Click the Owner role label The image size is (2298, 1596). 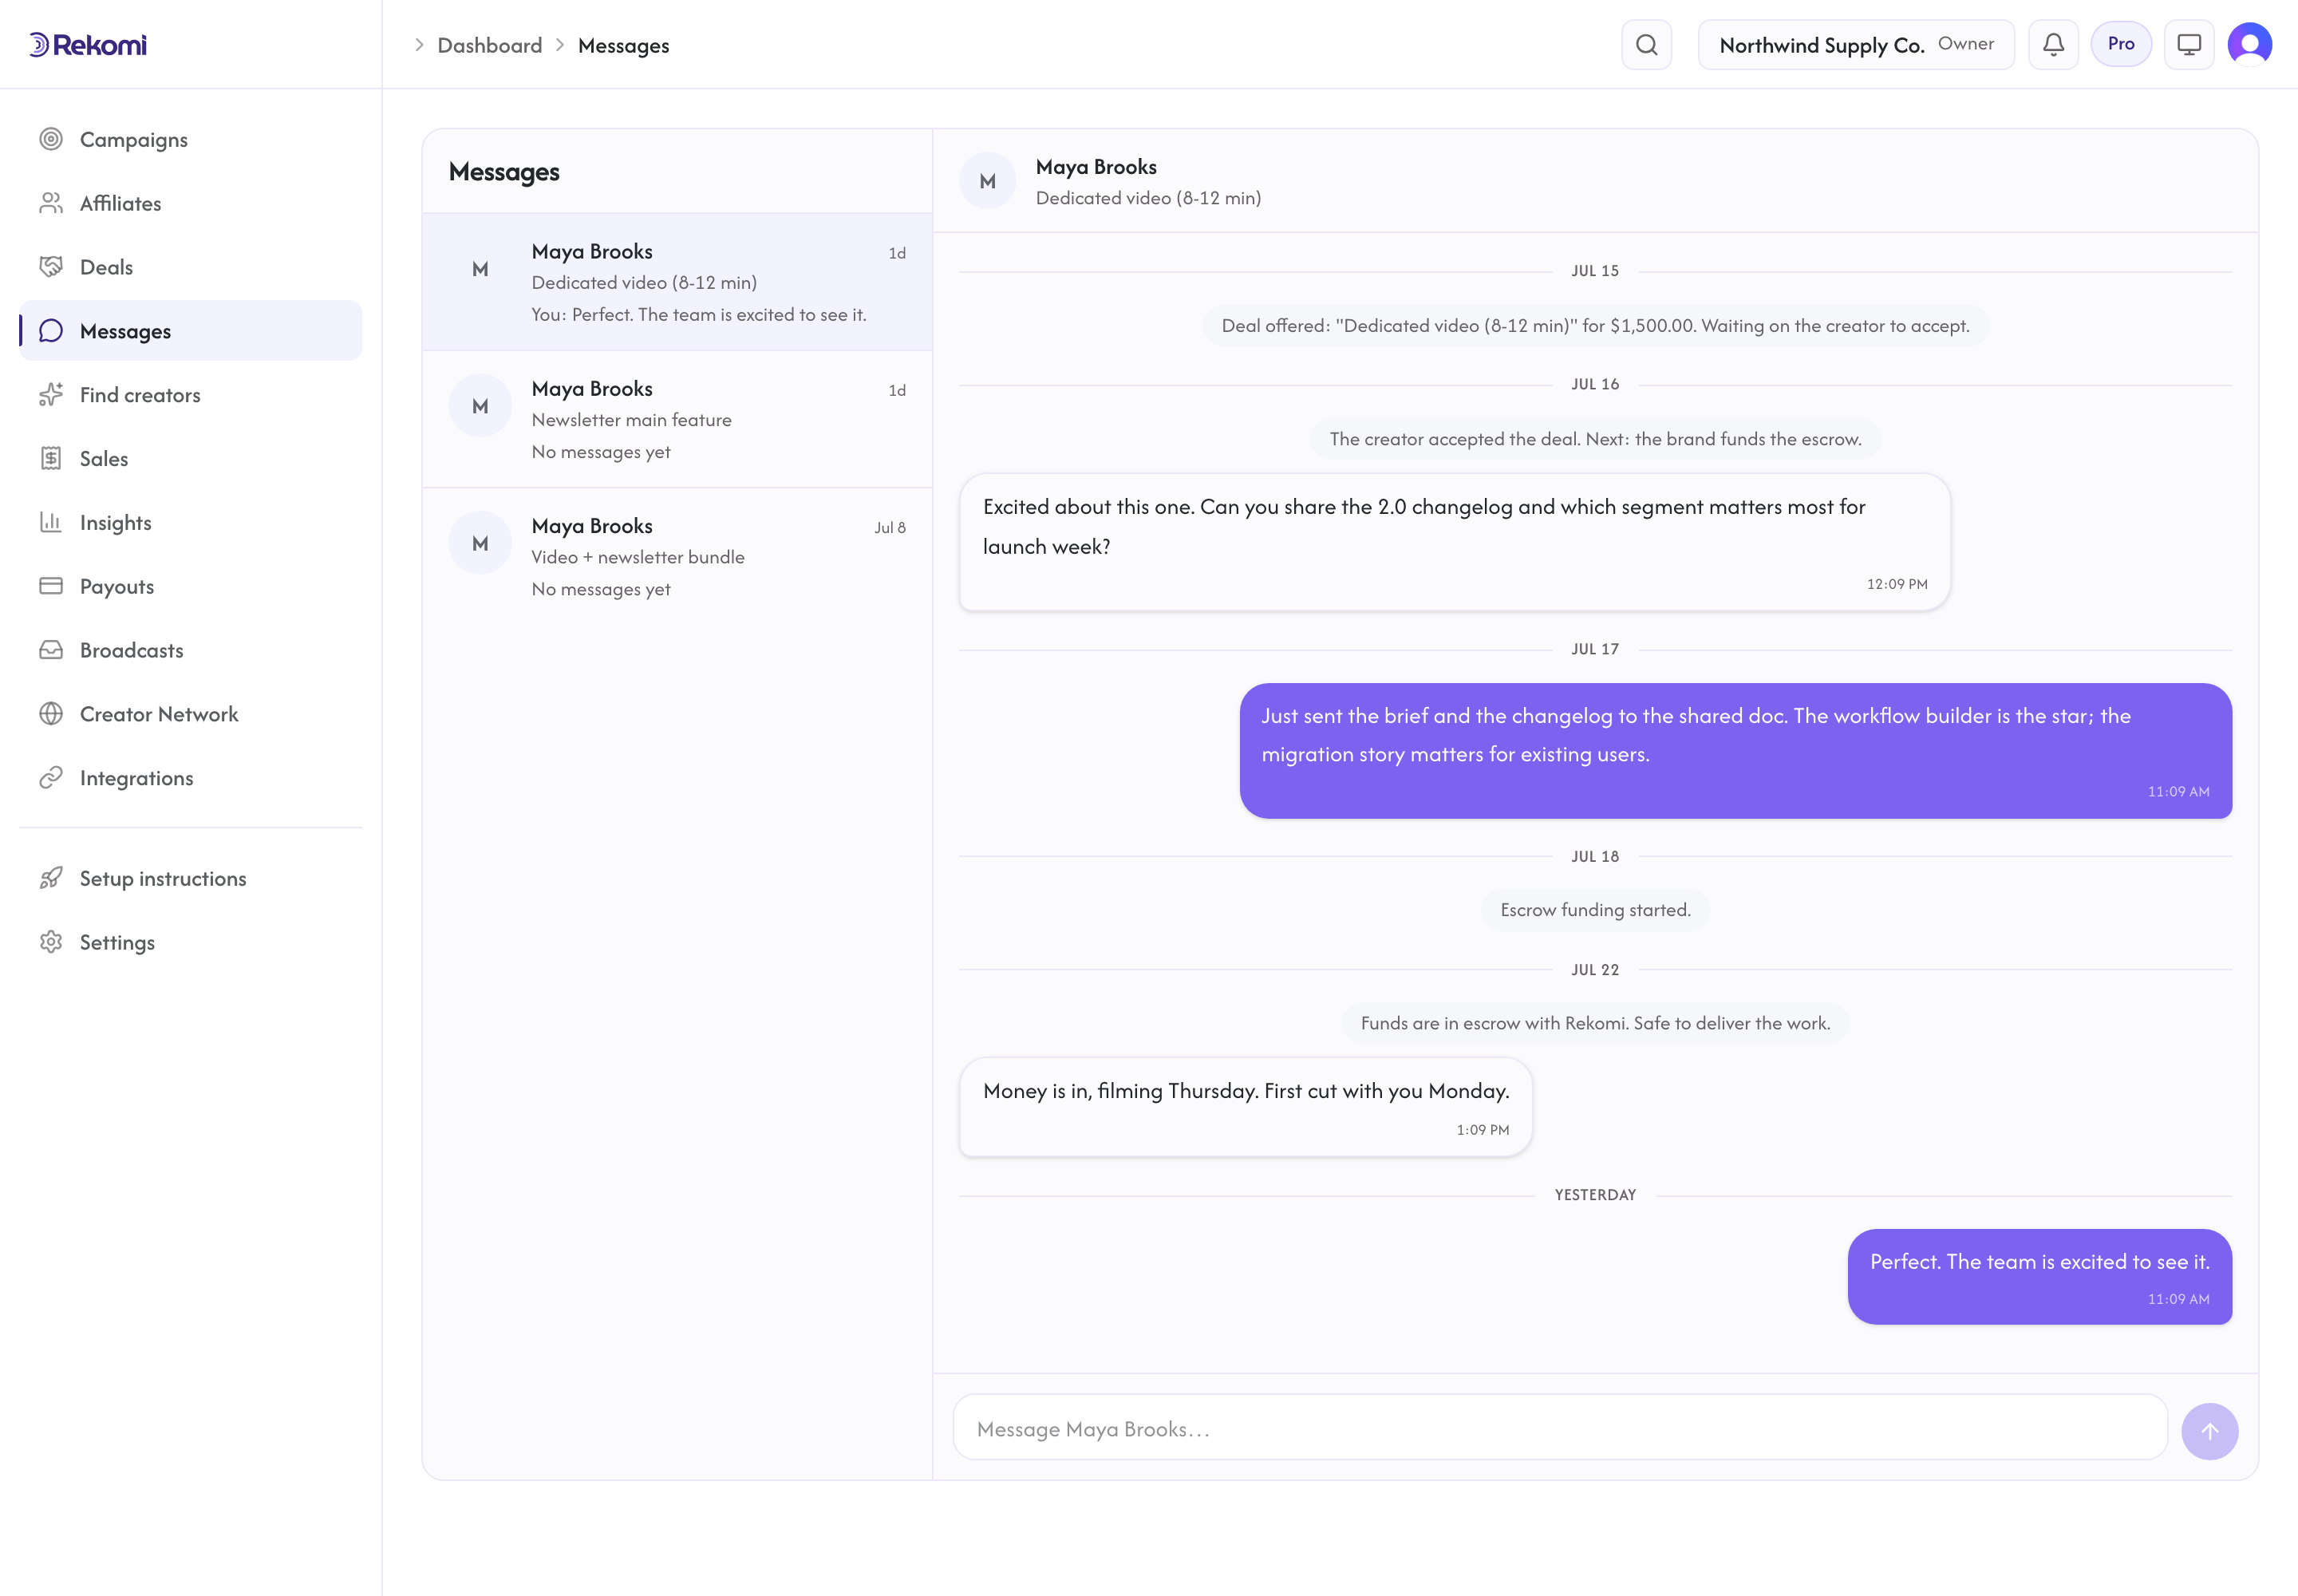[1965, 44]
